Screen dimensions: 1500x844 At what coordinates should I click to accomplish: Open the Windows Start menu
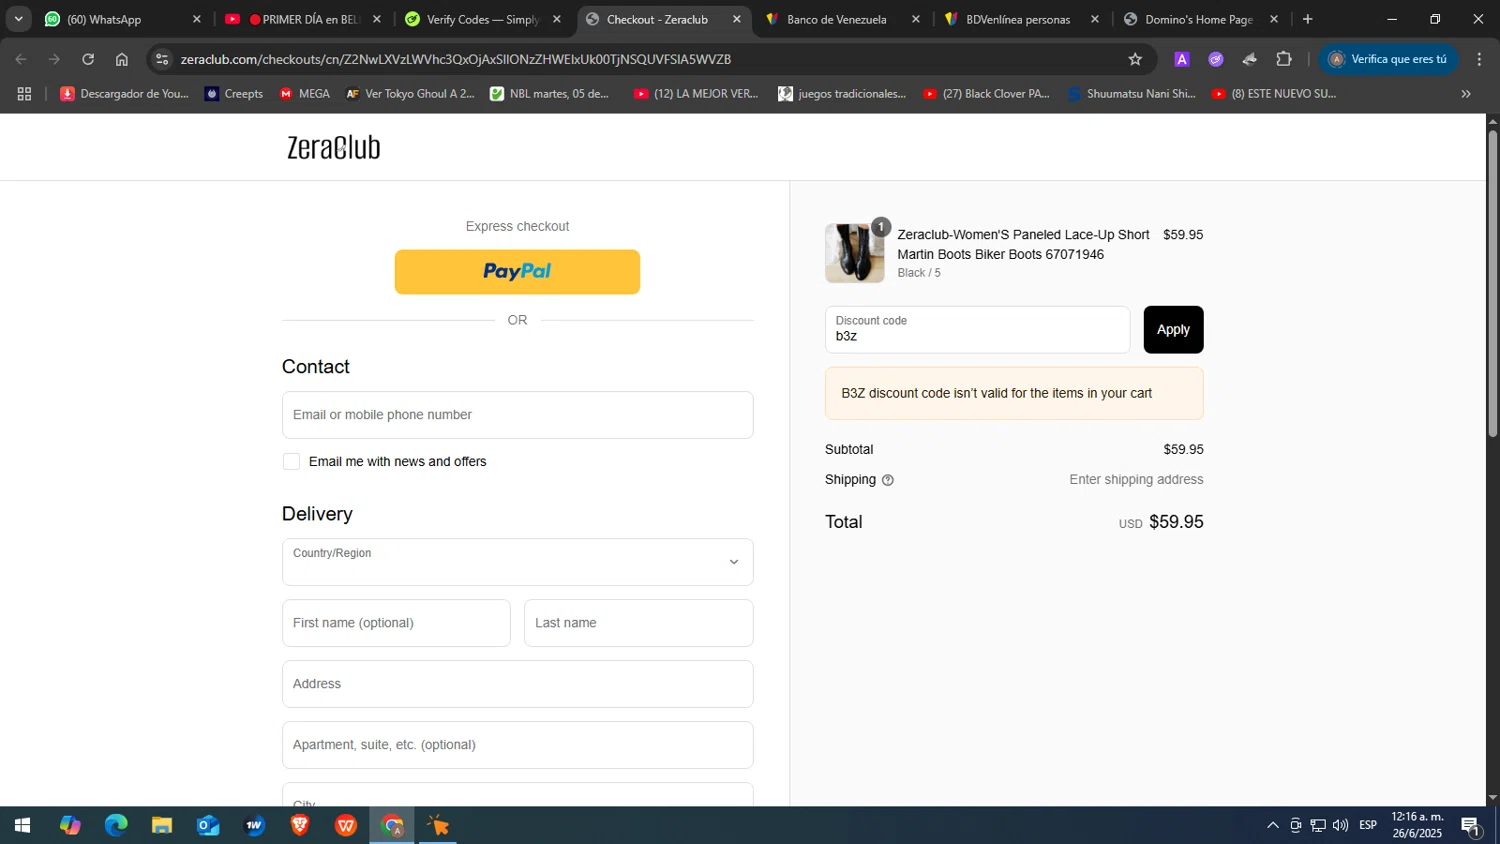tap(22, 826)
